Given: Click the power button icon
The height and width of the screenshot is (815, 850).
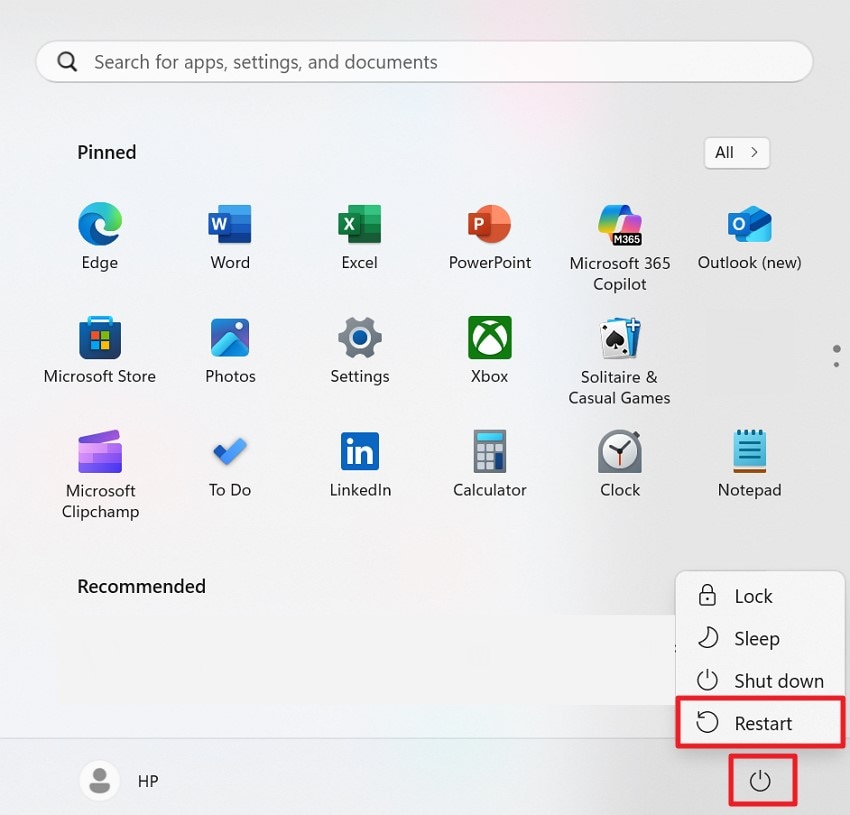Looking at the screenshot, I should (x=760, y=781).
